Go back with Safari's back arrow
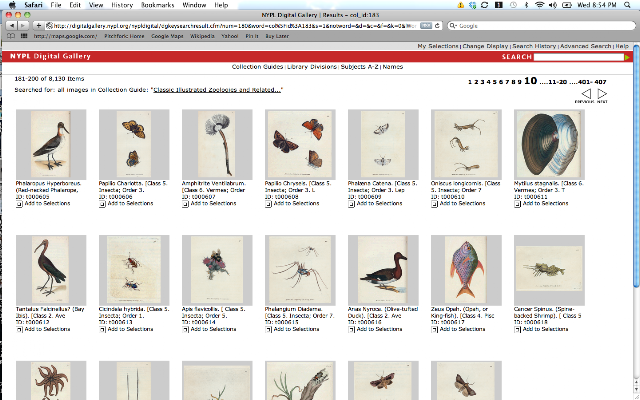 (11, 26)
